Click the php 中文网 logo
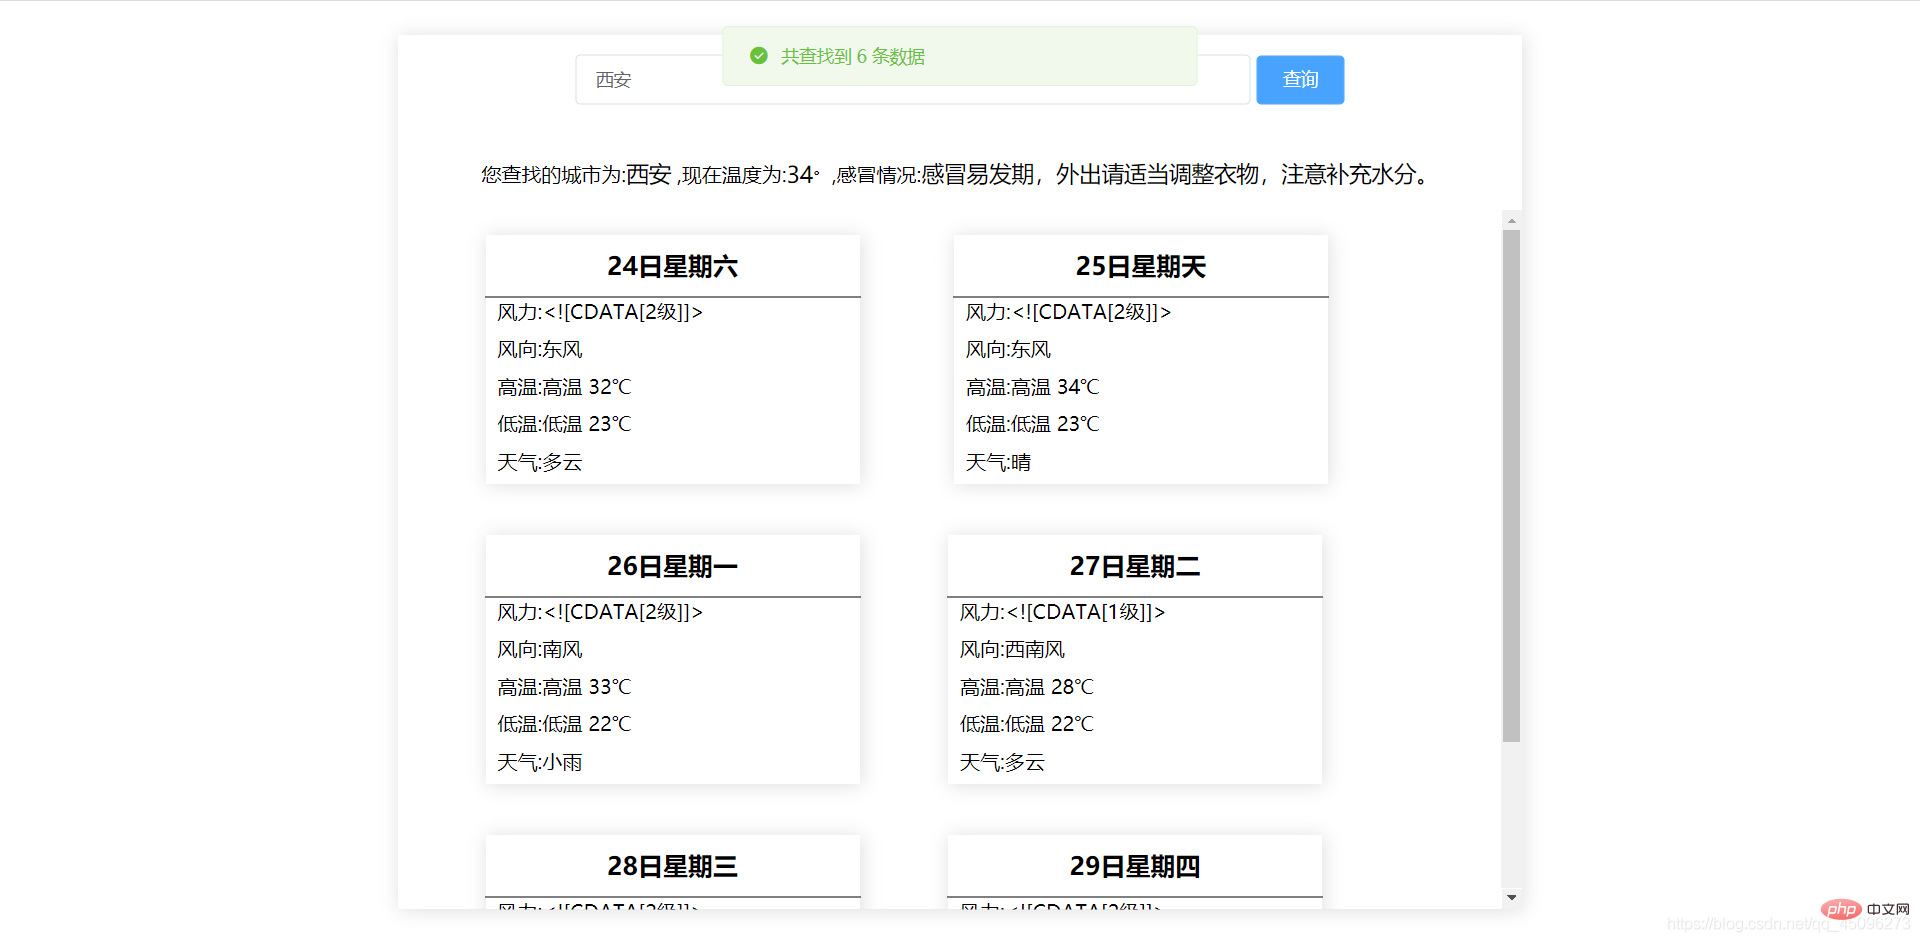Viewport: 1920px width, 942px height. 1865,909
